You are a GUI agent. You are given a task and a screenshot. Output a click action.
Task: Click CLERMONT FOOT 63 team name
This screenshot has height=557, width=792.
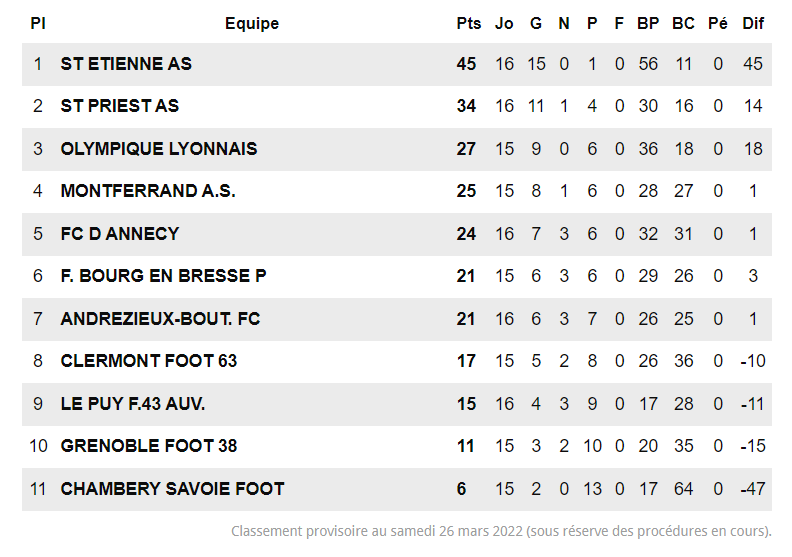click(149, 361)
